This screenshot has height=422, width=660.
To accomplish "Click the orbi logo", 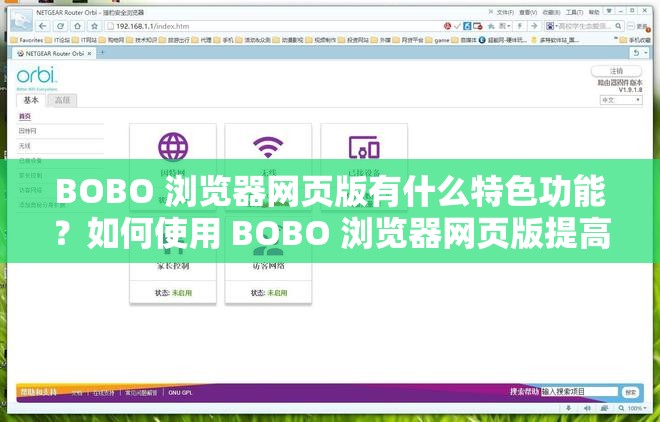I will [36, 77].
